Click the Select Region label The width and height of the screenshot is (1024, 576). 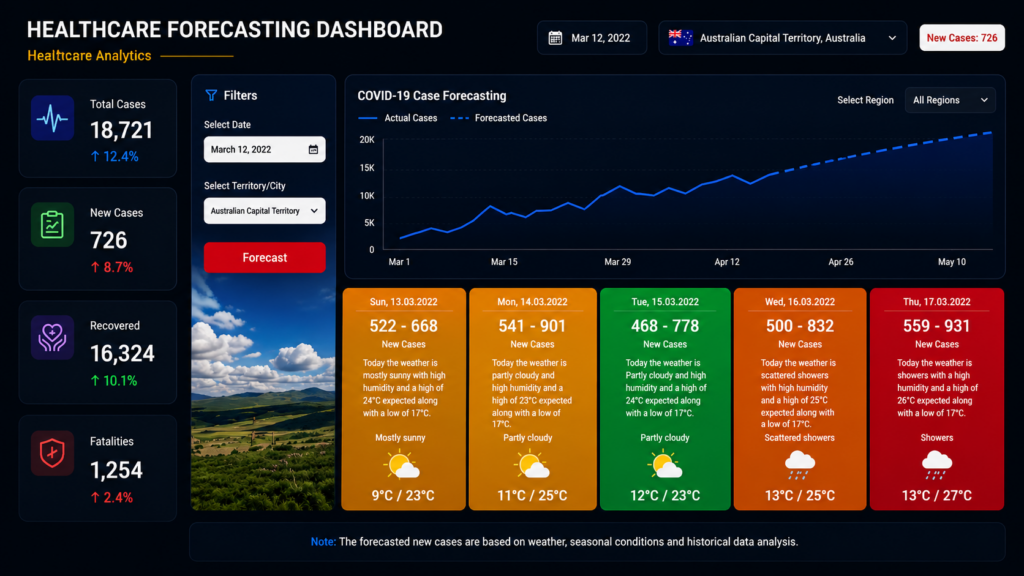[865, 100]
